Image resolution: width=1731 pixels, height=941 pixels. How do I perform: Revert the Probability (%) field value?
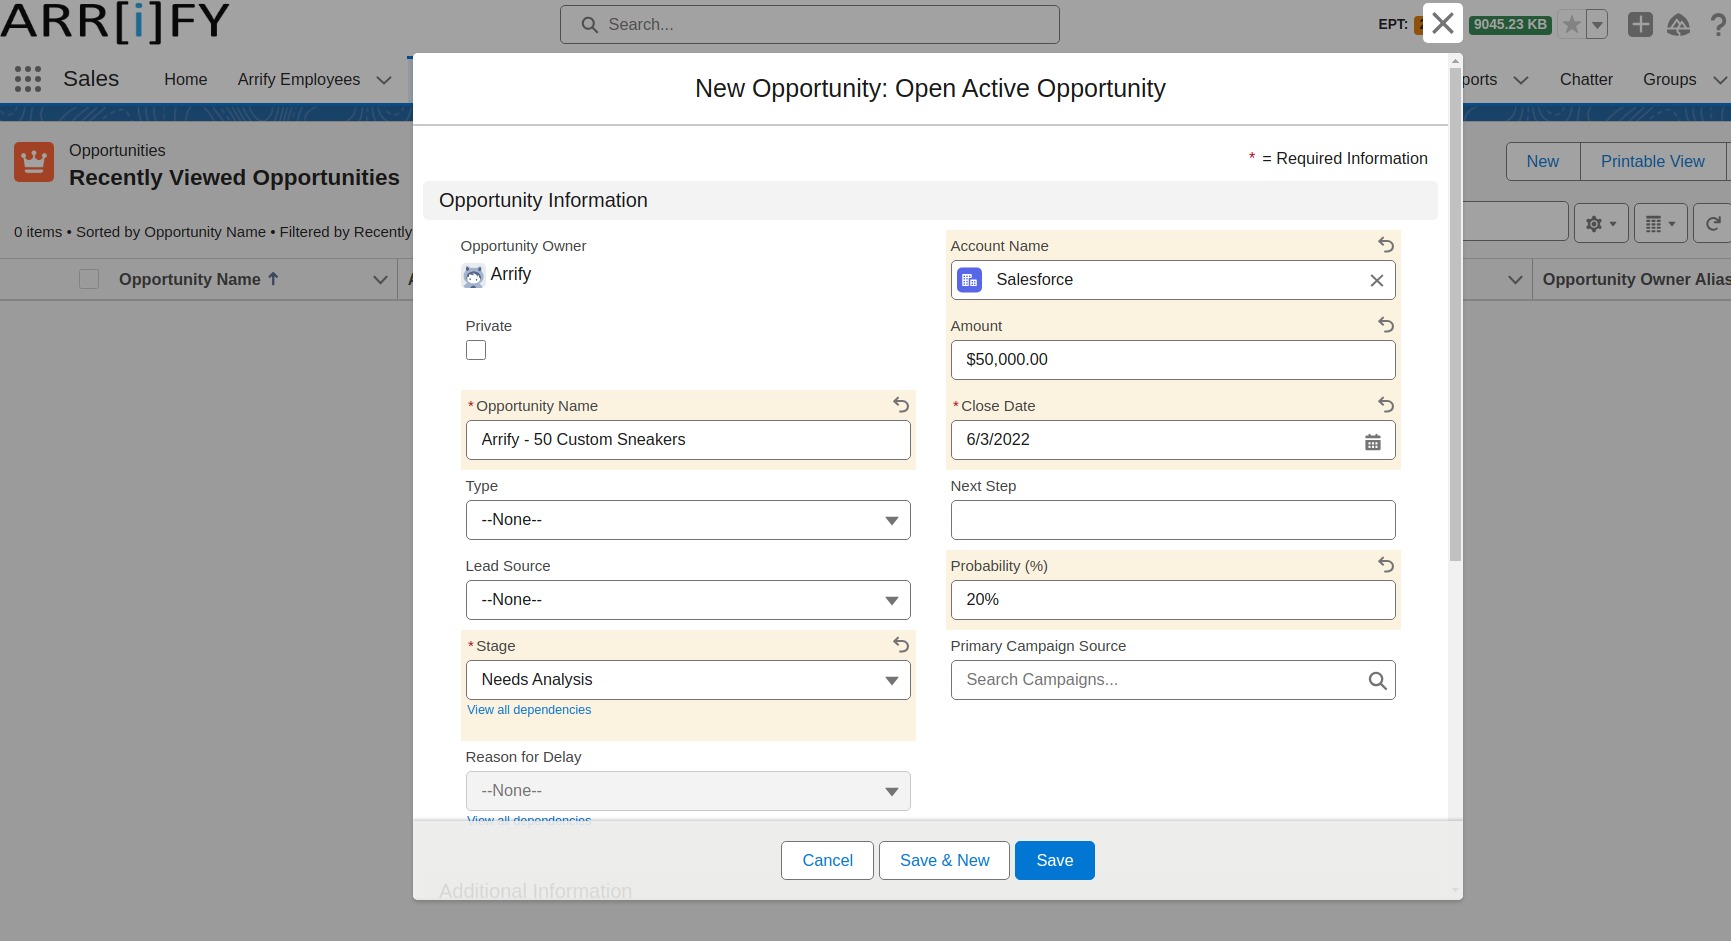point(1385,565)
